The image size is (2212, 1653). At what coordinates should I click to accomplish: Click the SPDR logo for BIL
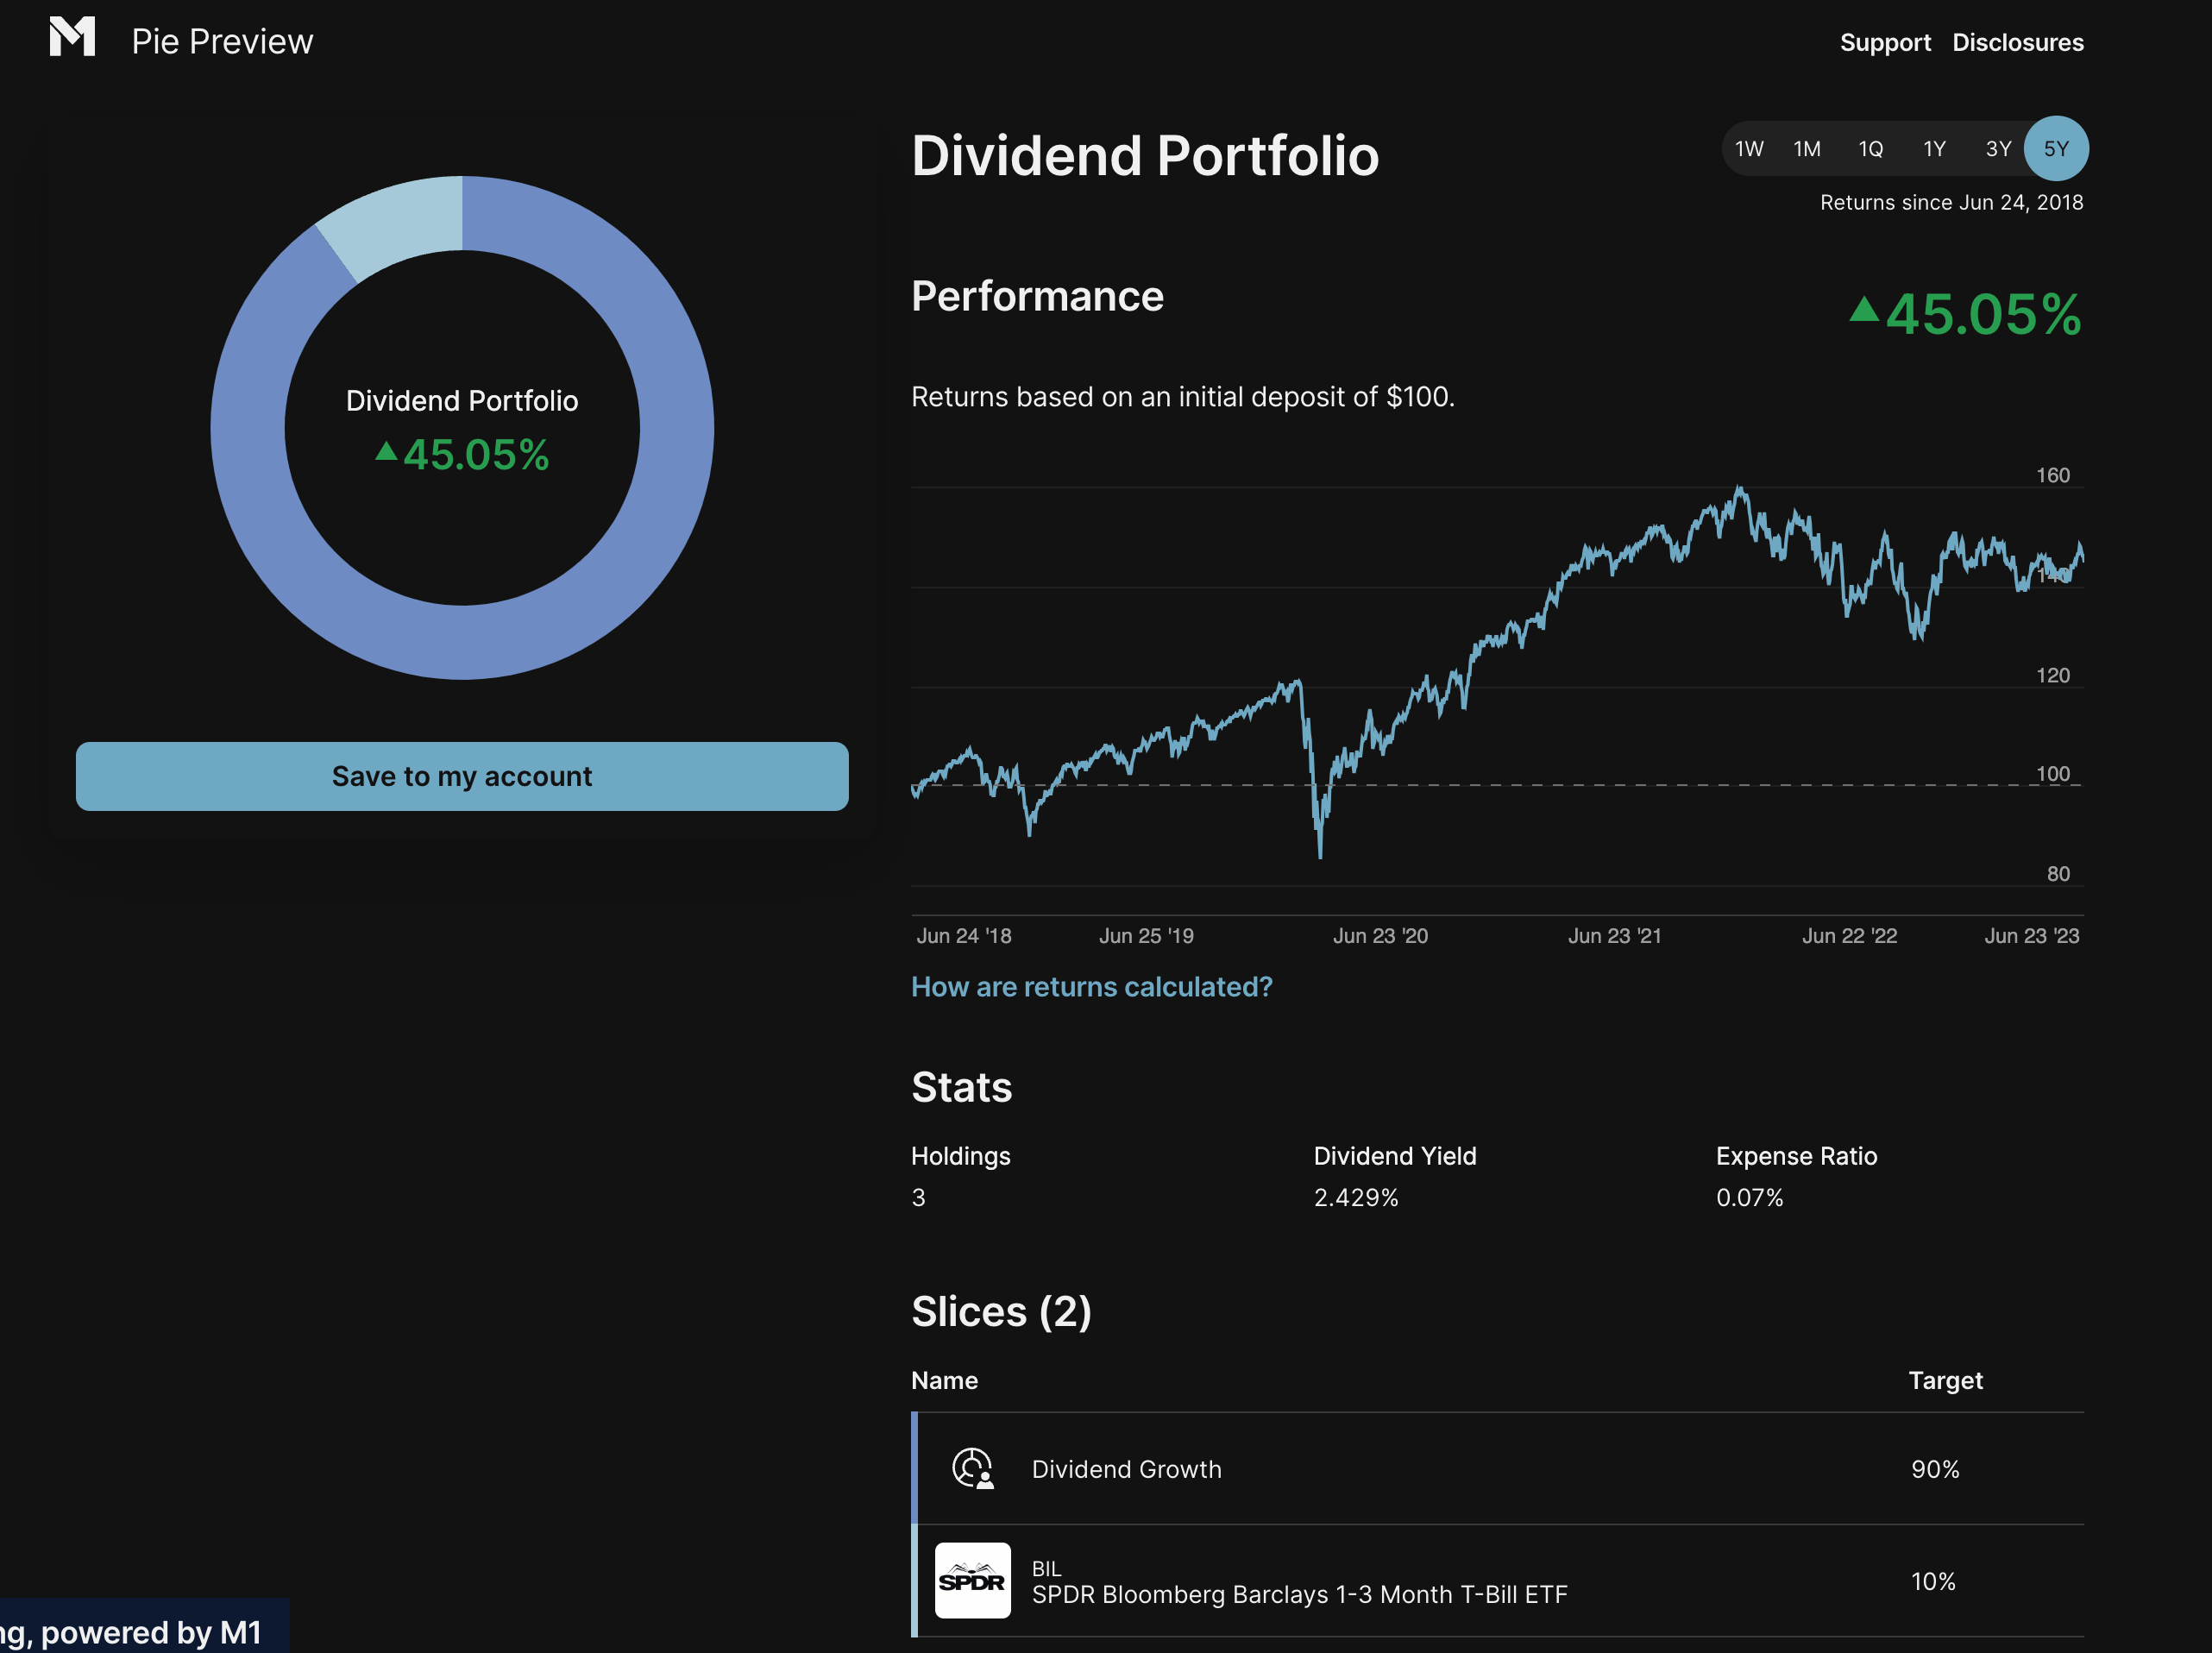tap(972, 1580)
